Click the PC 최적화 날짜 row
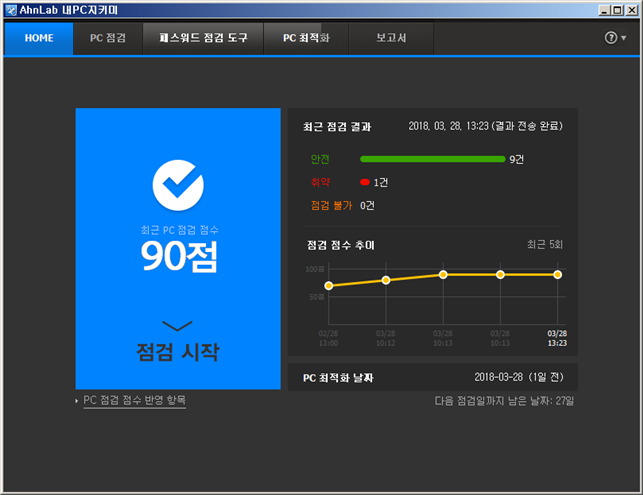The image size is (643, 495). coord(433,377)
